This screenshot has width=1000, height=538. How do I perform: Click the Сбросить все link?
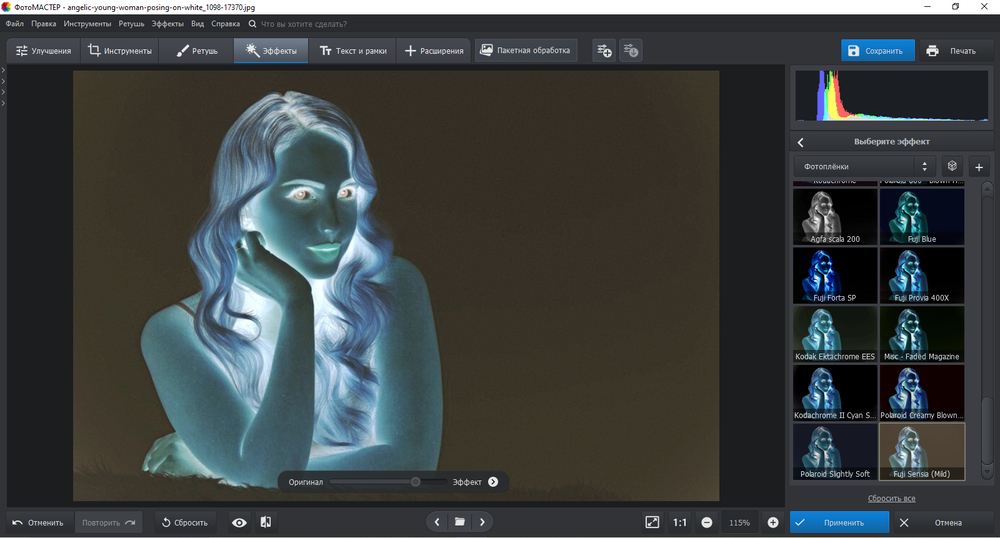click(891, 498)
